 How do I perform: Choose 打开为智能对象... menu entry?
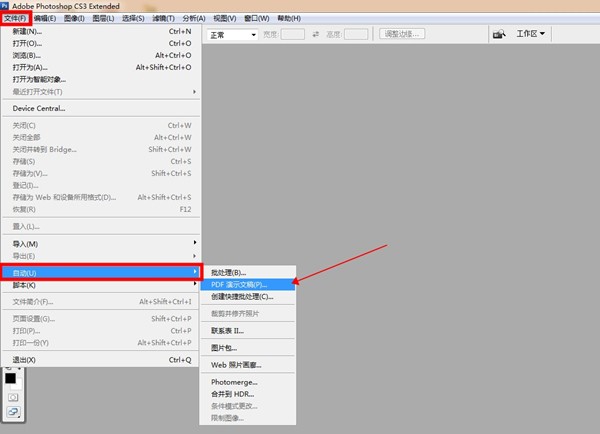point(101,80)
